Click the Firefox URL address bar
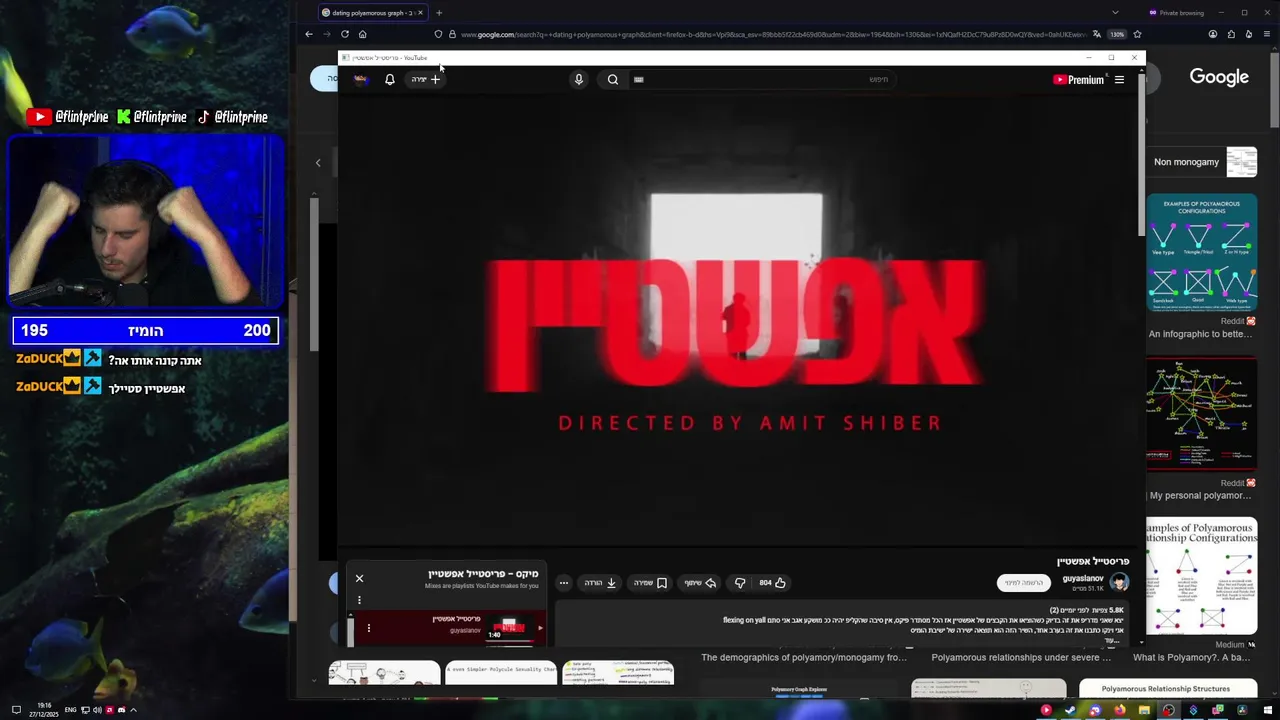 coord(772,34)
